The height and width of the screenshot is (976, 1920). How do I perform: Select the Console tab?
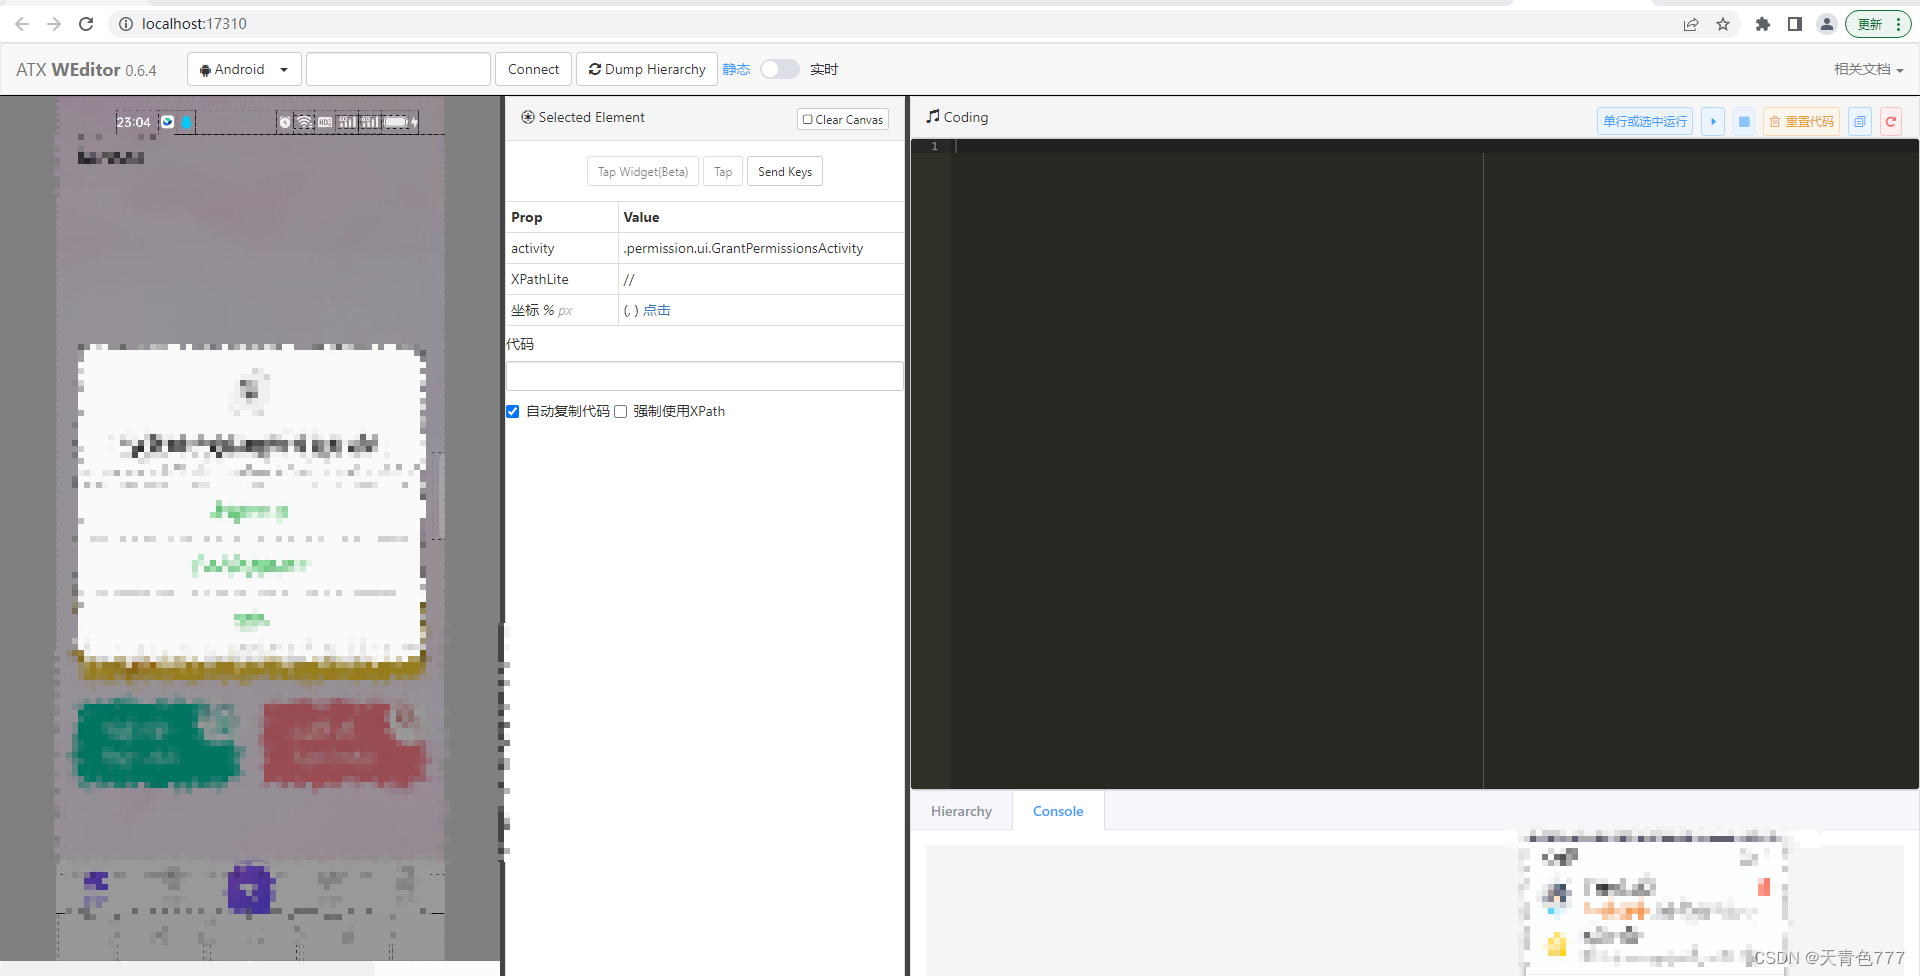(1057, 811)
